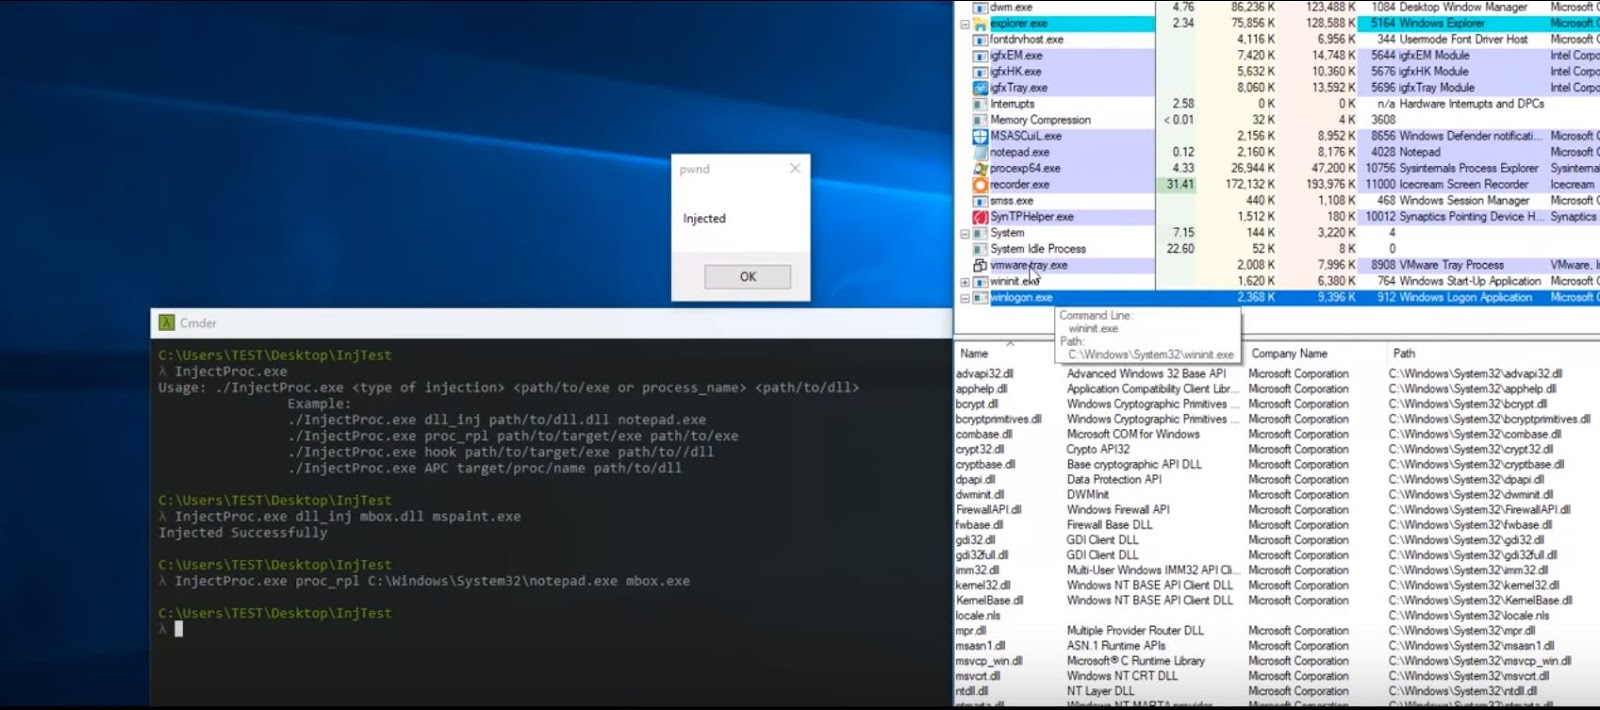Select the dwm.exe process icon

(x=981, y=7)
